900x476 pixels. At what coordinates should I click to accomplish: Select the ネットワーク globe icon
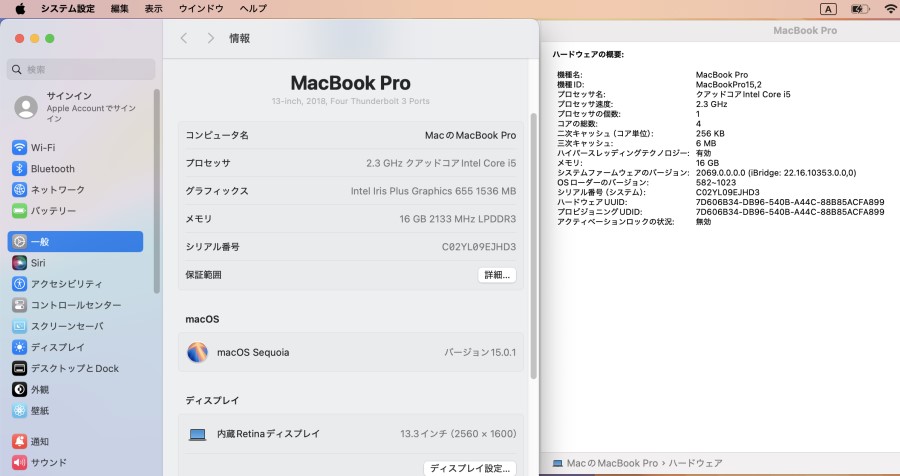coord(20,189)
